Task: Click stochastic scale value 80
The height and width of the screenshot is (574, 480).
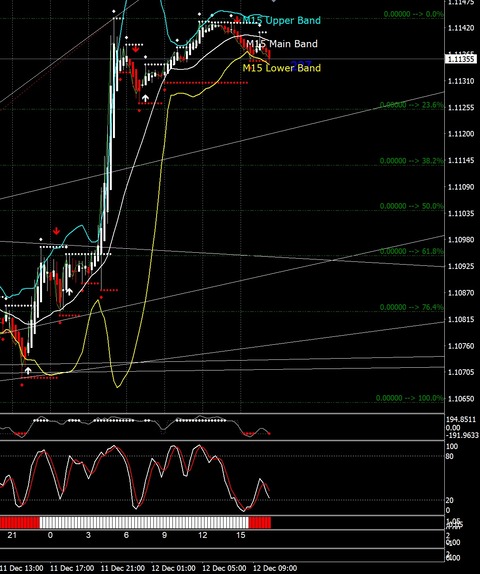Action: tap(450, 456)
